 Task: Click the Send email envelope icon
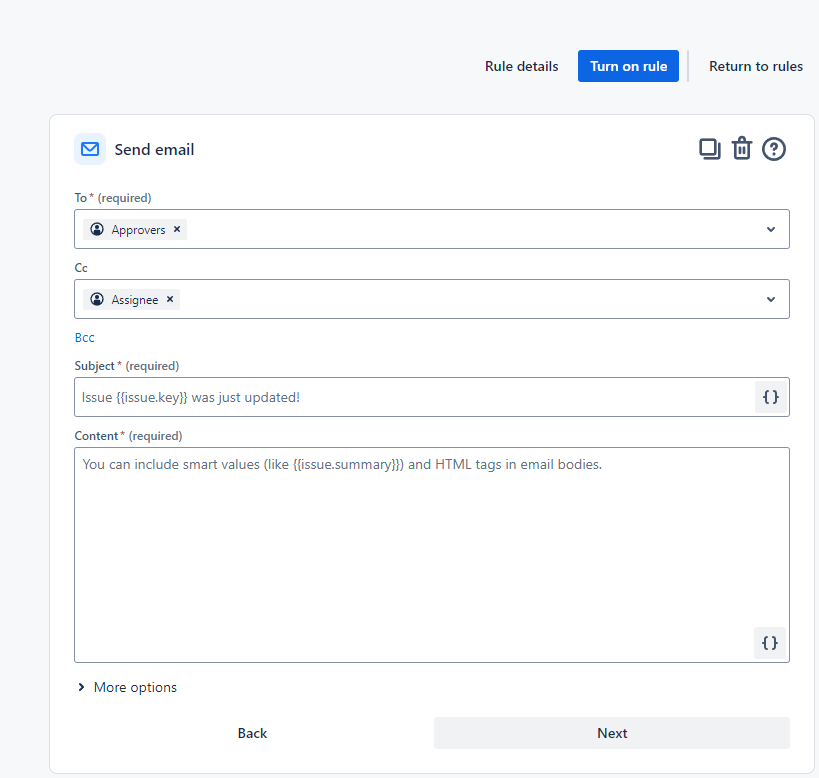90,149
